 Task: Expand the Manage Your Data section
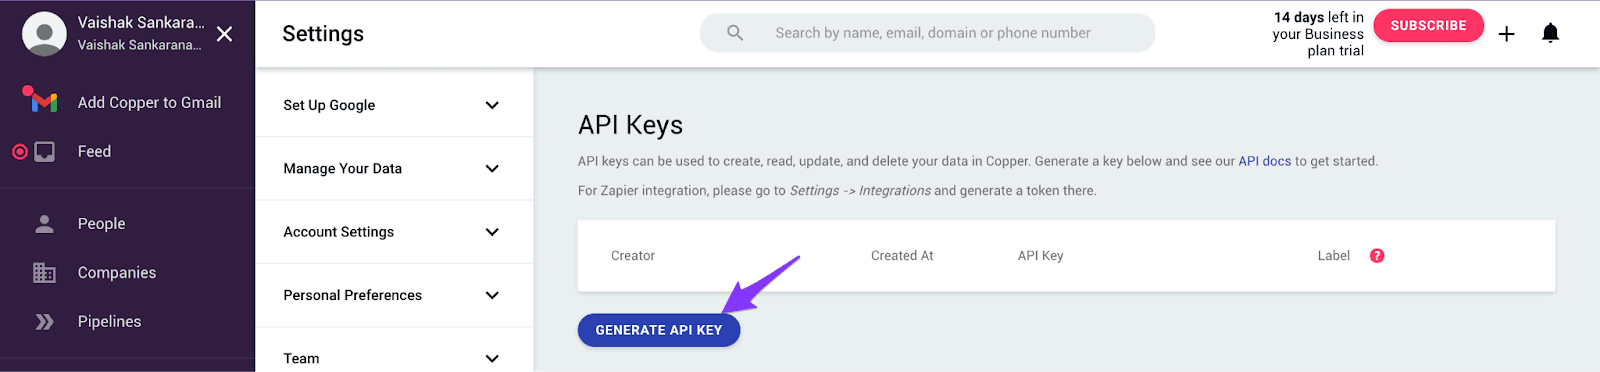pyautogui.click(x=394, y=169)
